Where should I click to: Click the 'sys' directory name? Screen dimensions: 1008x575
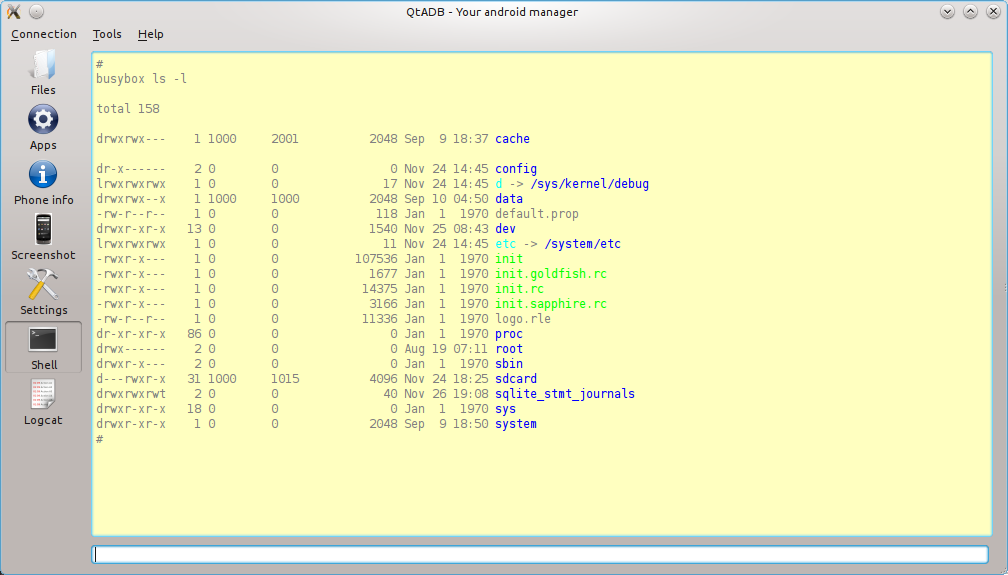[x=505, y=409]
